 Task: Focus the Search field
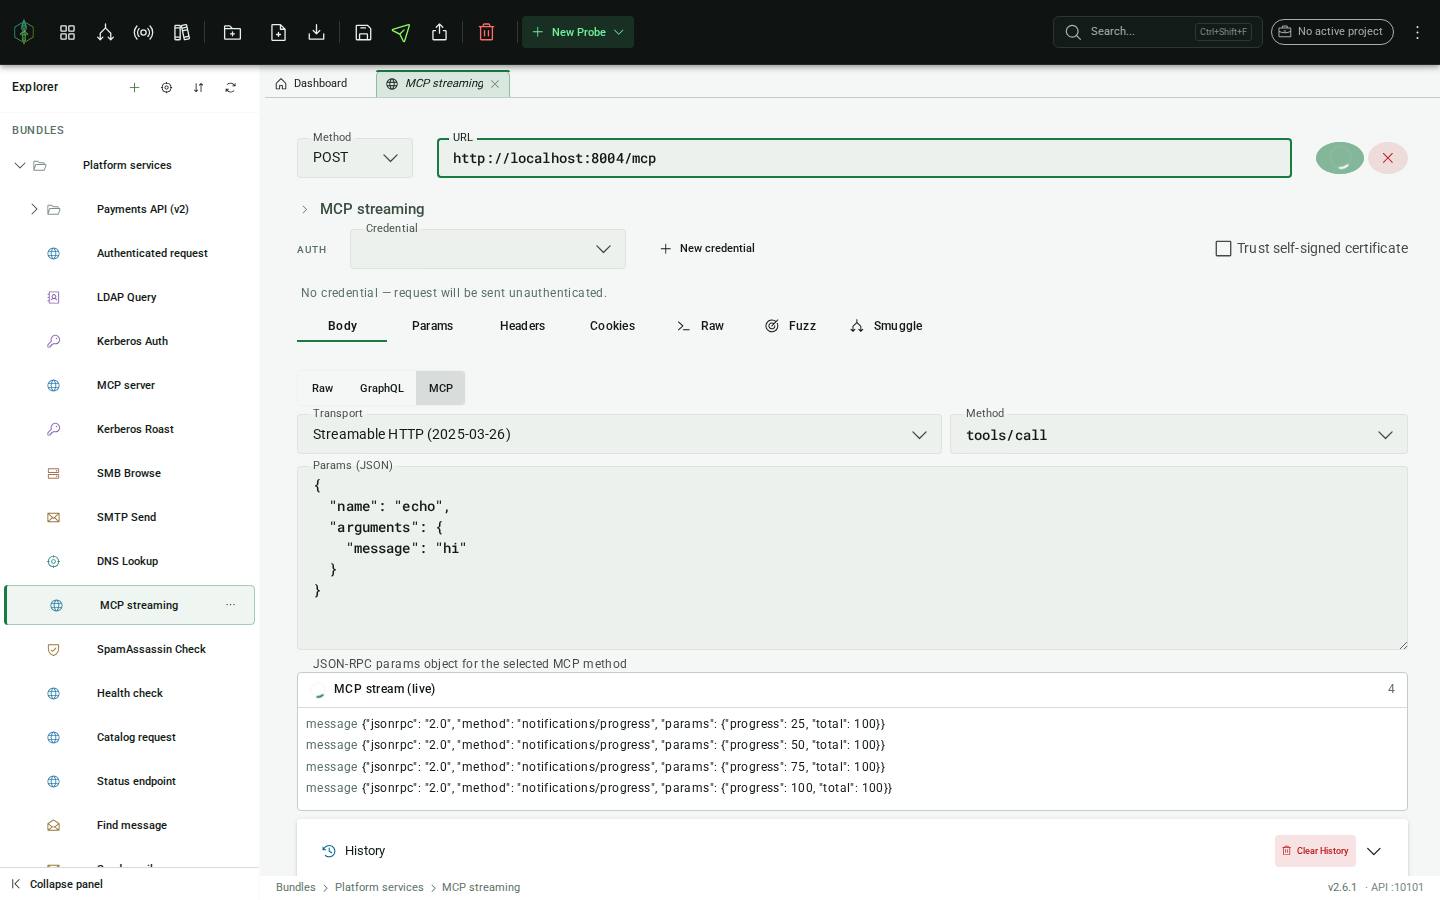[1157, 32]
